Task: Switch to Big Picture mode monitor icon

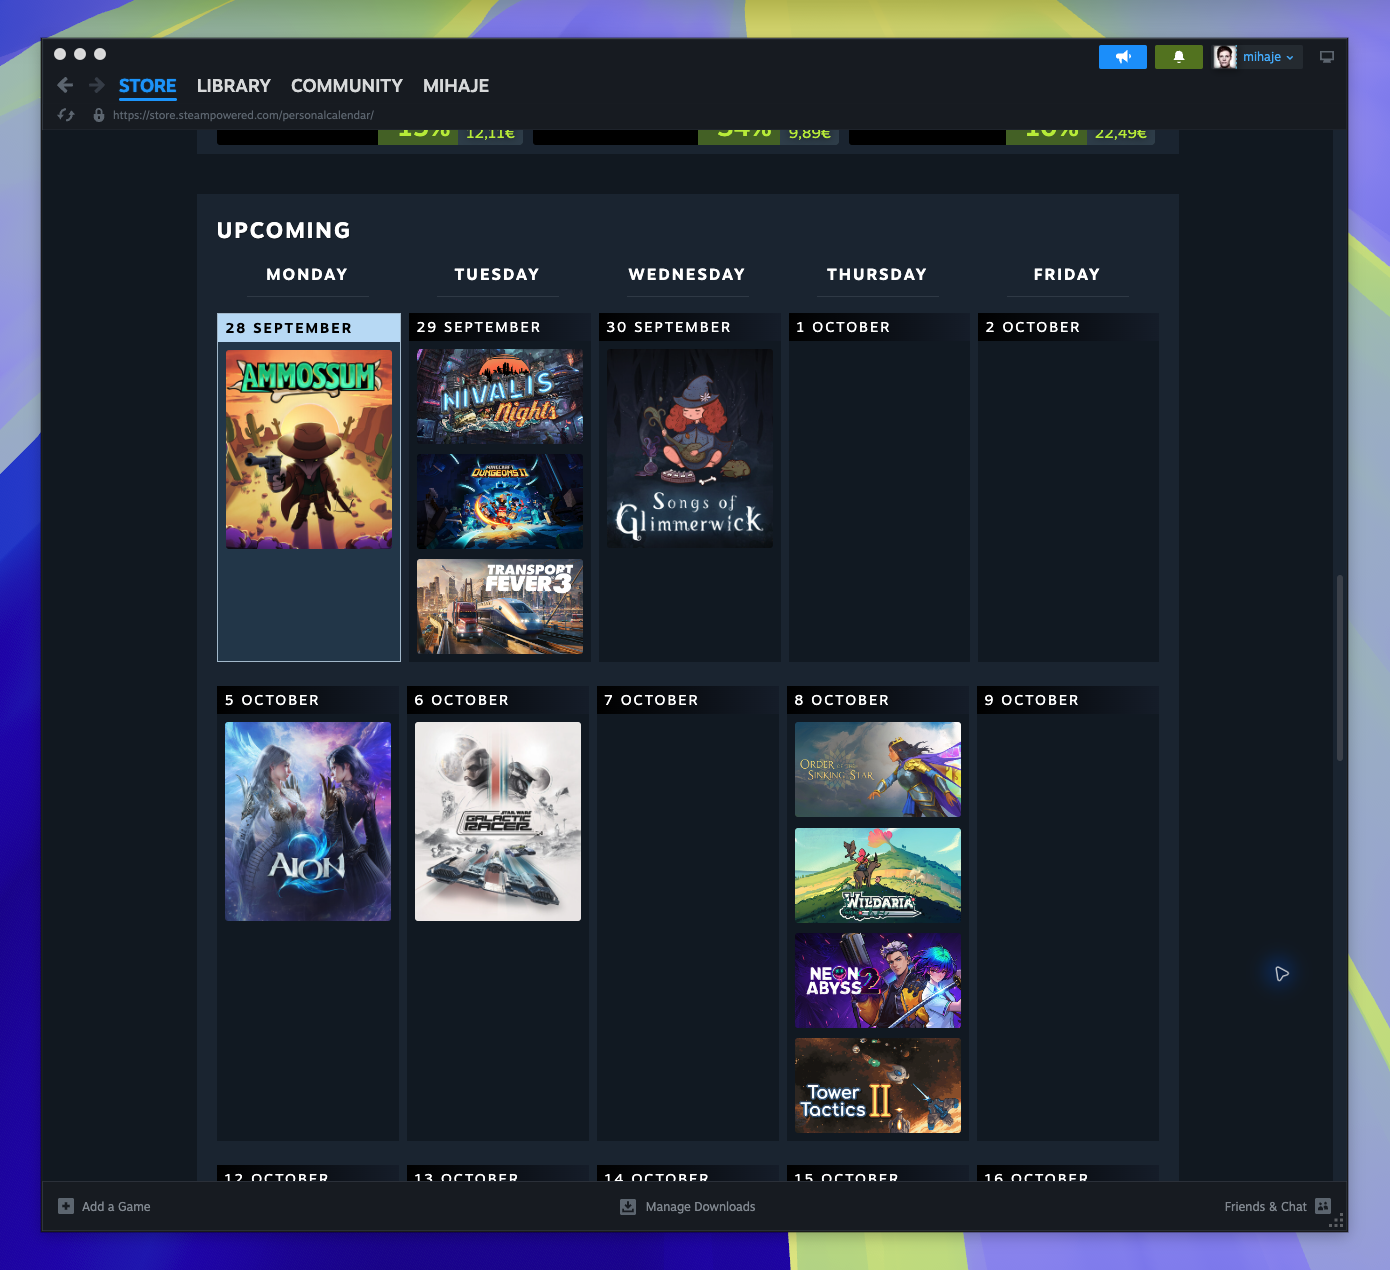Action: pyautogui.click(x=1327, y=57)
